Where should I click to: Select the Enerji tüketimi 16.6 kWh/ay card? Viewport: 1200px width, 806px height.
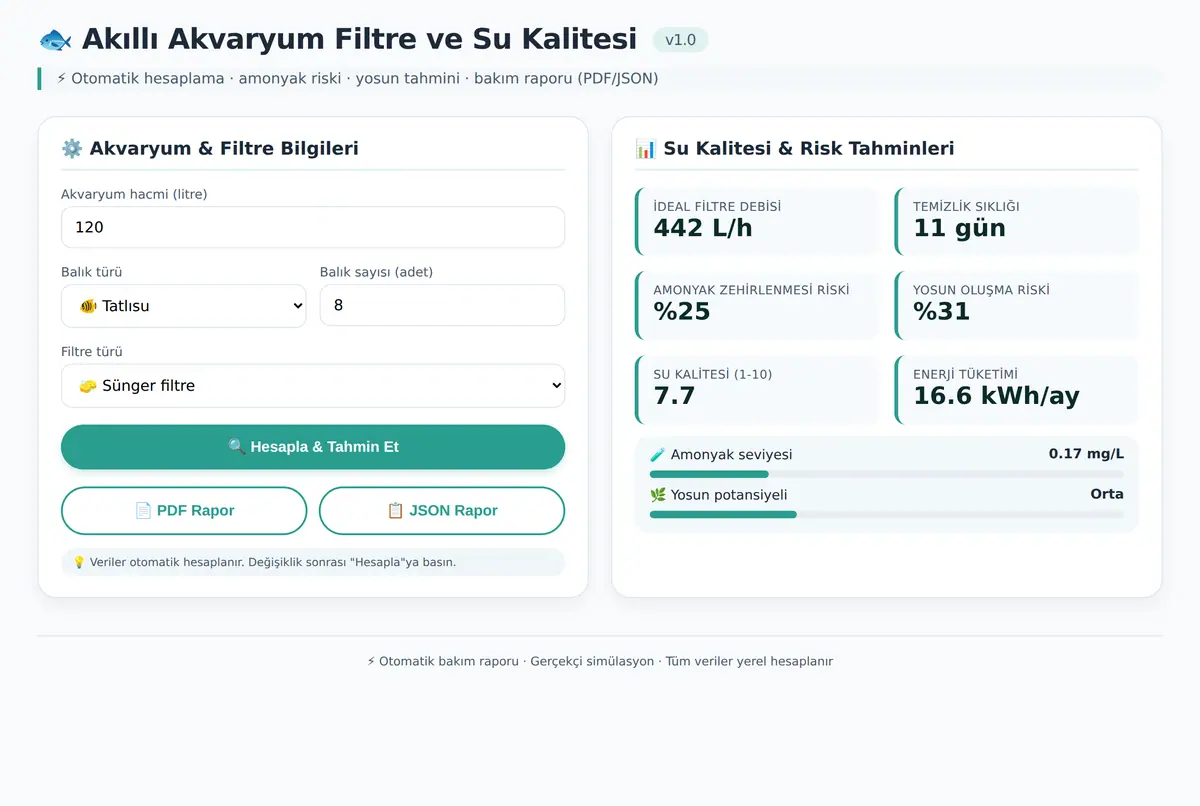tap(1016, 389)
